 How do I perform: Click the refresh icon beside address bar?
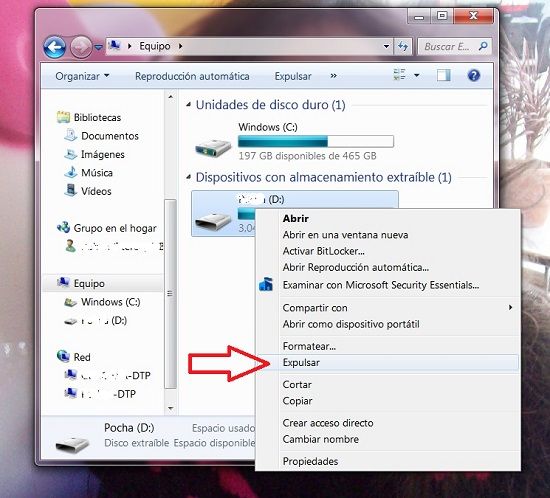(403, 46)
